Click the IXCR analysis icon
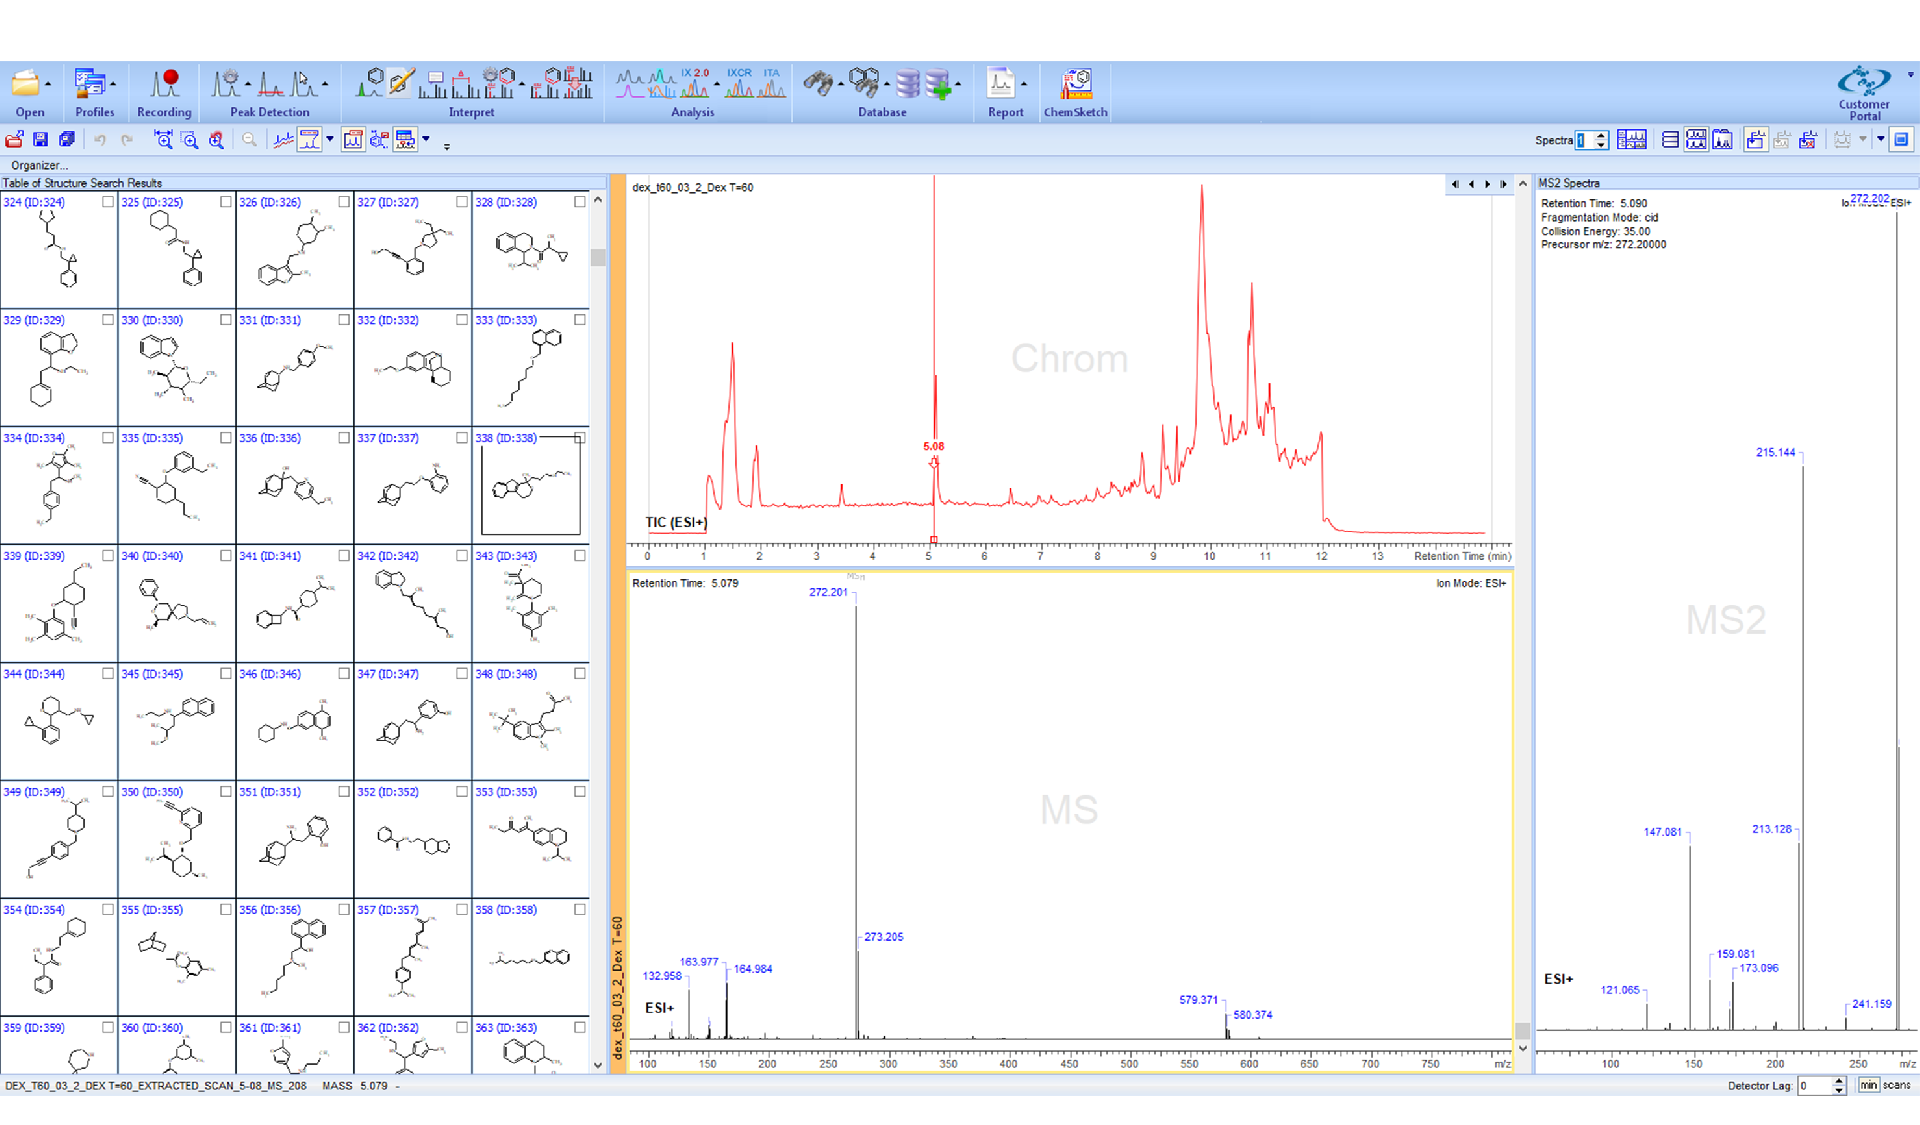1920x1125 pixels. (x=739, y=83)
